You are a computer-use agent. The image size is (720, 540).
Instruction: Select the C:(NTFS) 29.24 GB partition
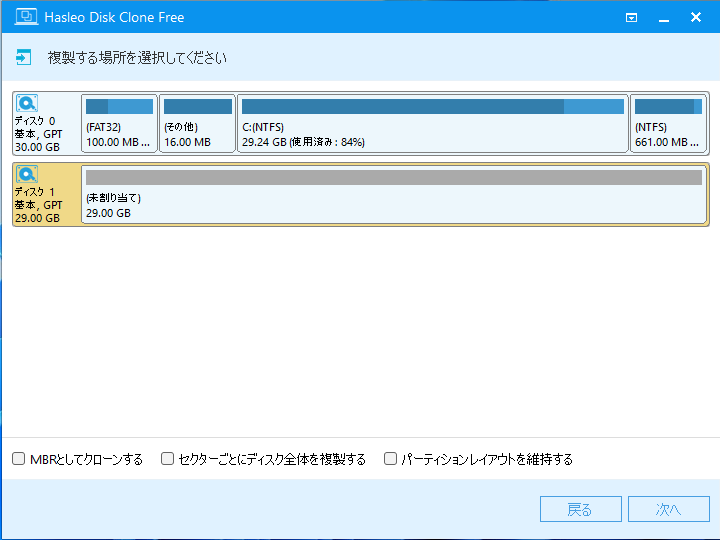pyautogui.click(x=433, y=123)
